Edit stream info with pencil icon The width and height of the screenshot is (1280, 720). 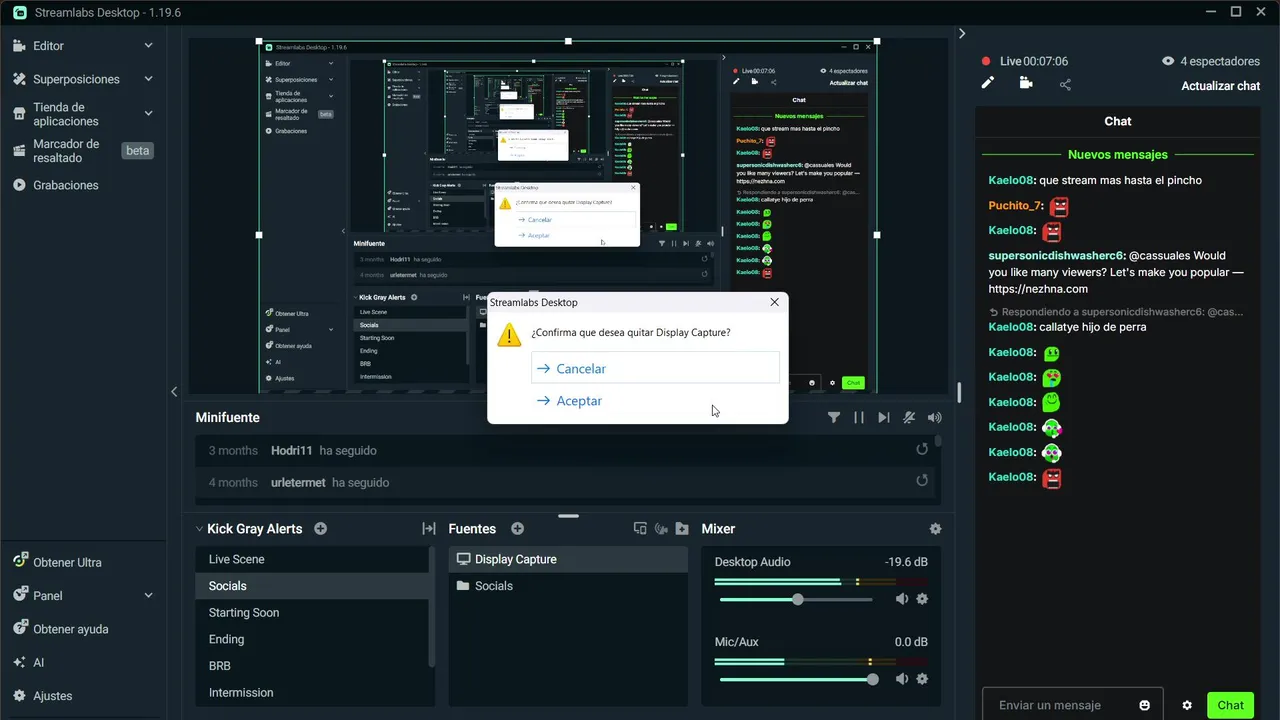[x=988, y=84]
